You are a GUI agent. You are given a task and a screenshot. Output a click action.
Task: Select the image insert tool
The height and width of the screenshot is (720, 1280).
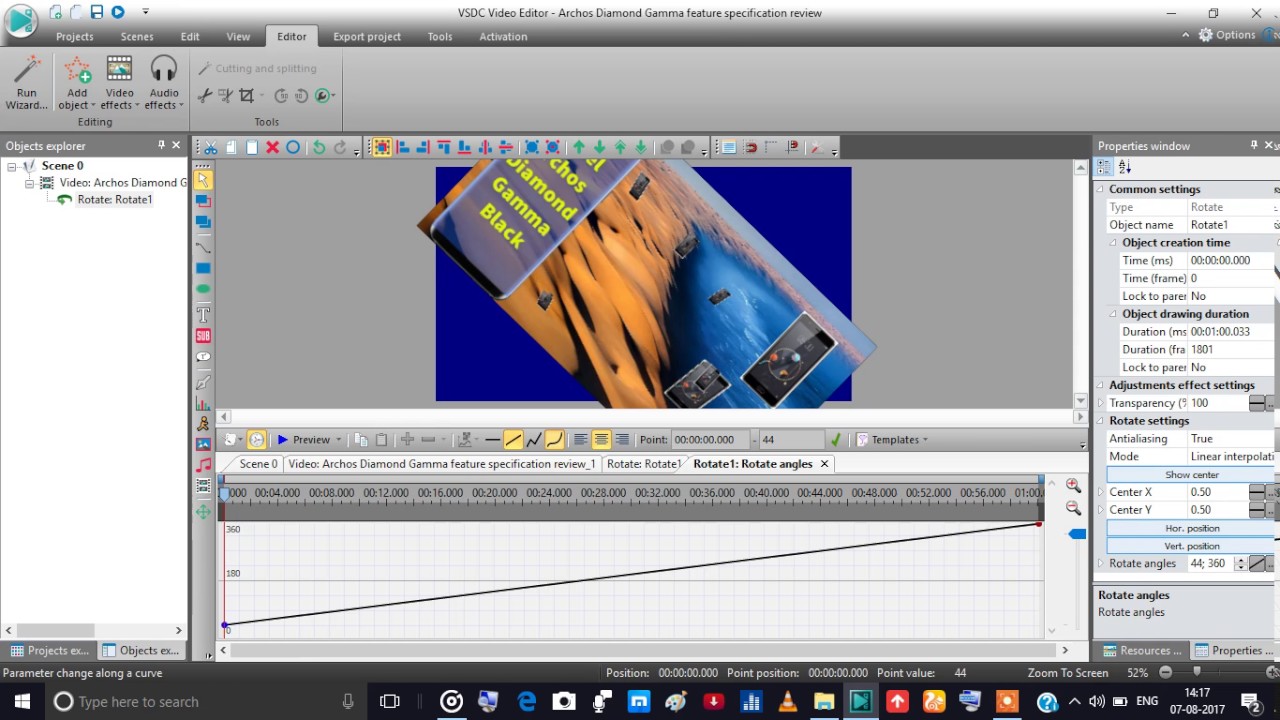[x=203, y=444]
